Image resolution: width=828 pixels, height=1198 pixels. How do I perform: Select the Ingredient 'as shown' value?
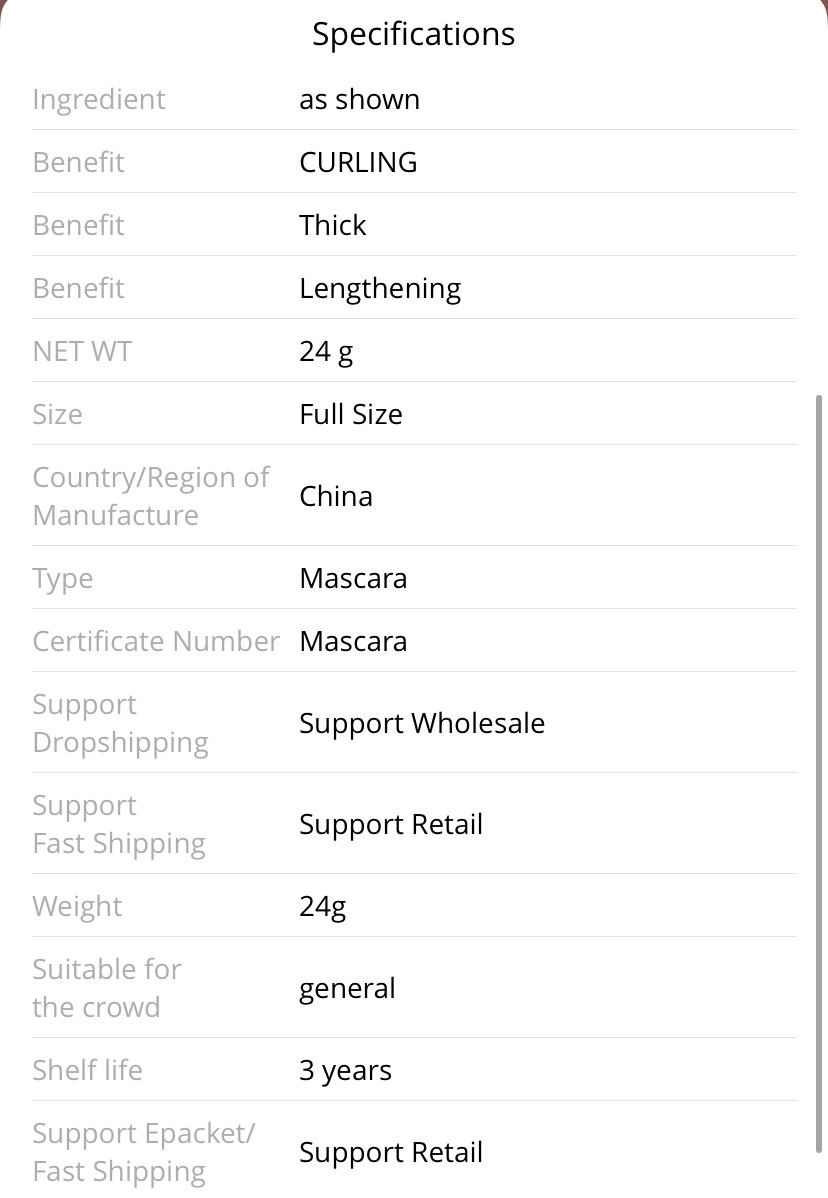click(360, 99)
